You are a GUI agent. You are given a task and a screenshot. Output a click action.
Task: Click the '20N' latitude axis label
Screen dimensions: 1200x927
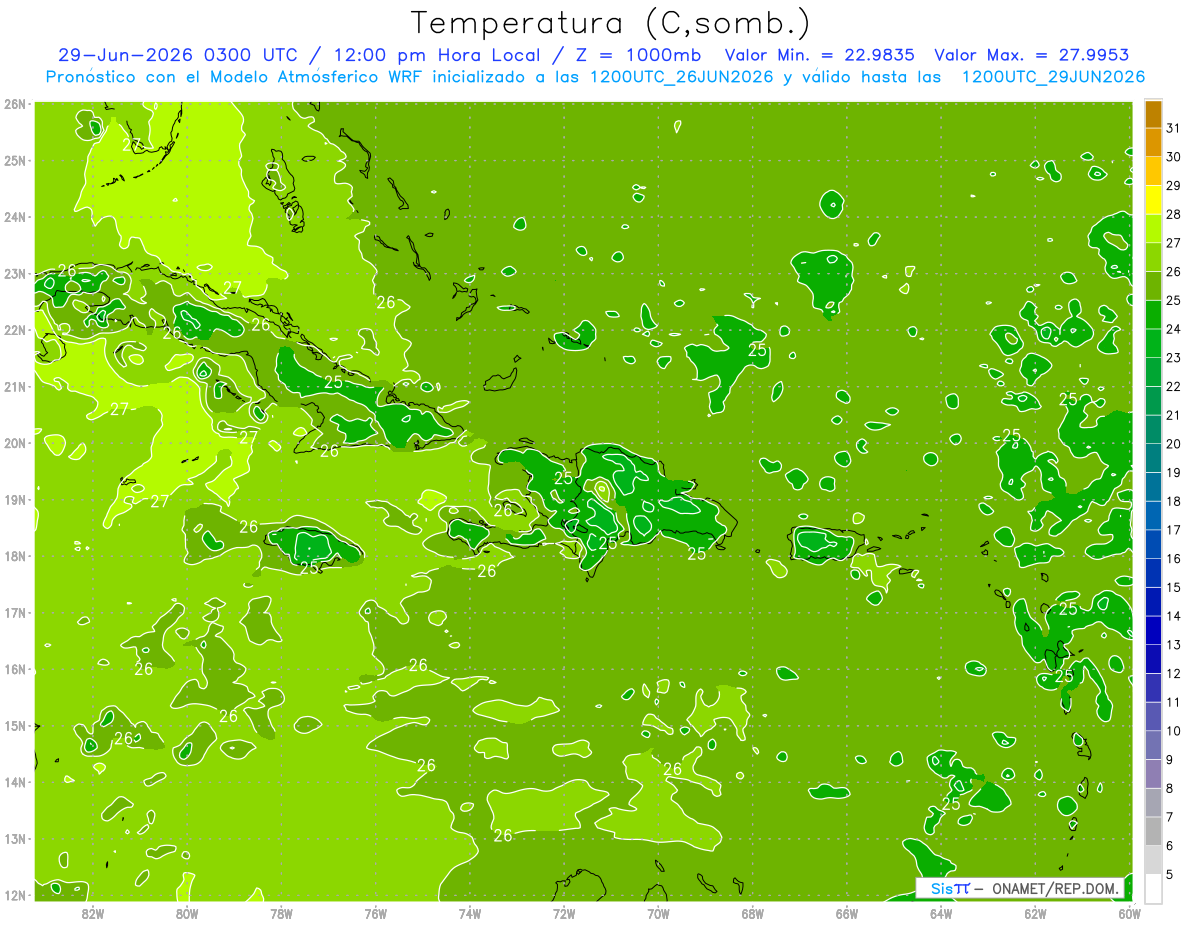pos(15,443)
